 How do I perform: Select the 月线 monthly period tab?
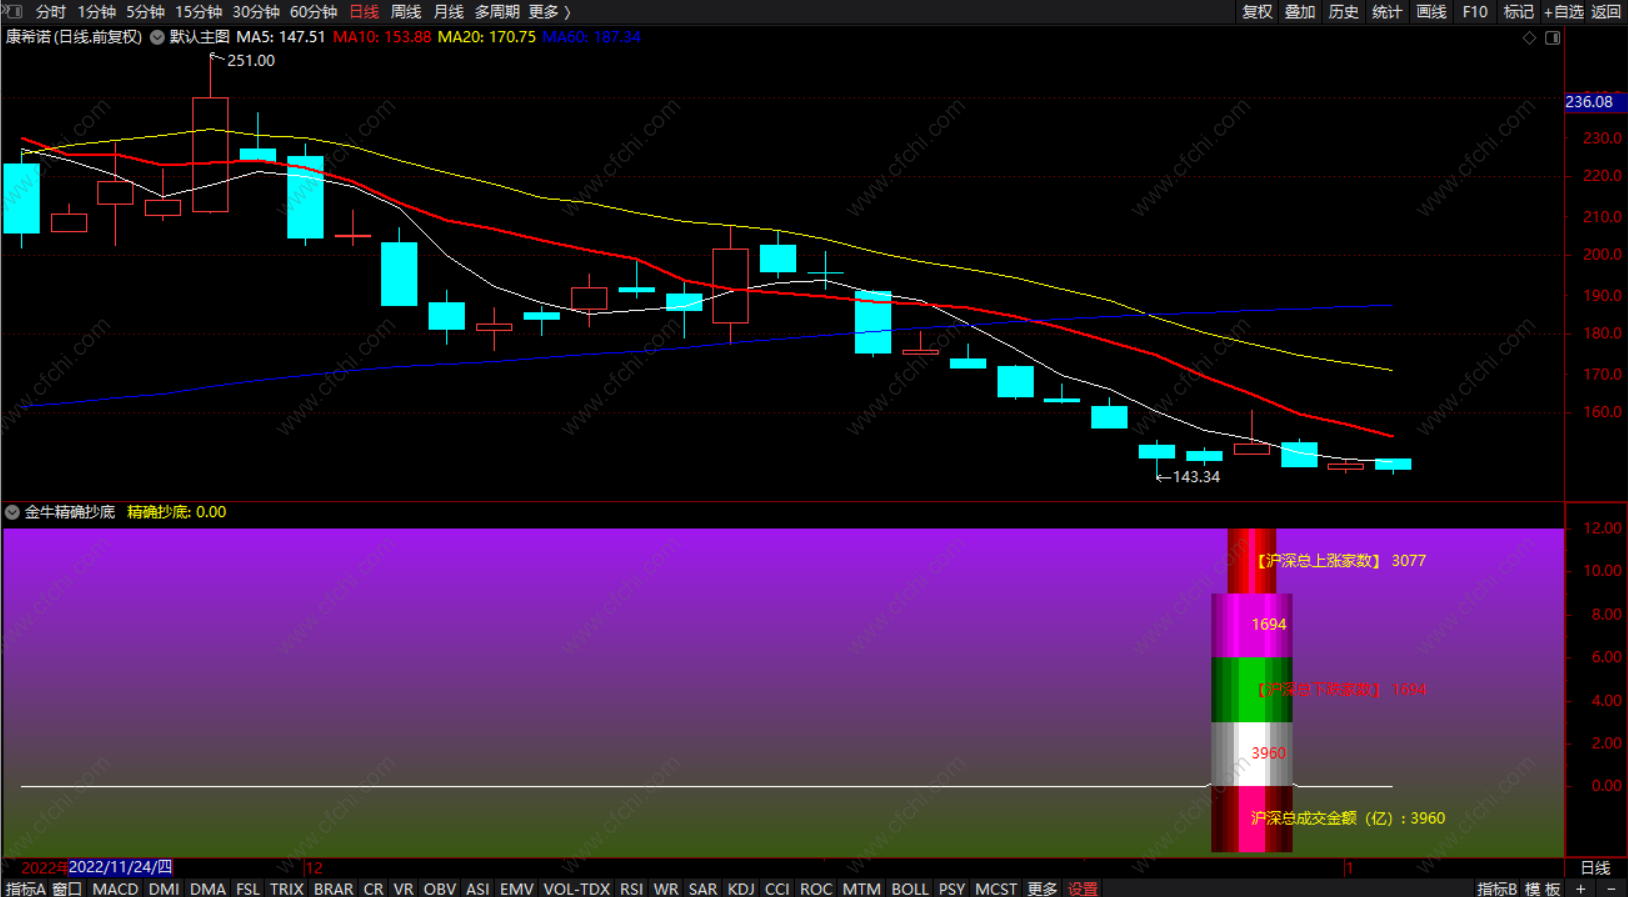tap(448, 12)
